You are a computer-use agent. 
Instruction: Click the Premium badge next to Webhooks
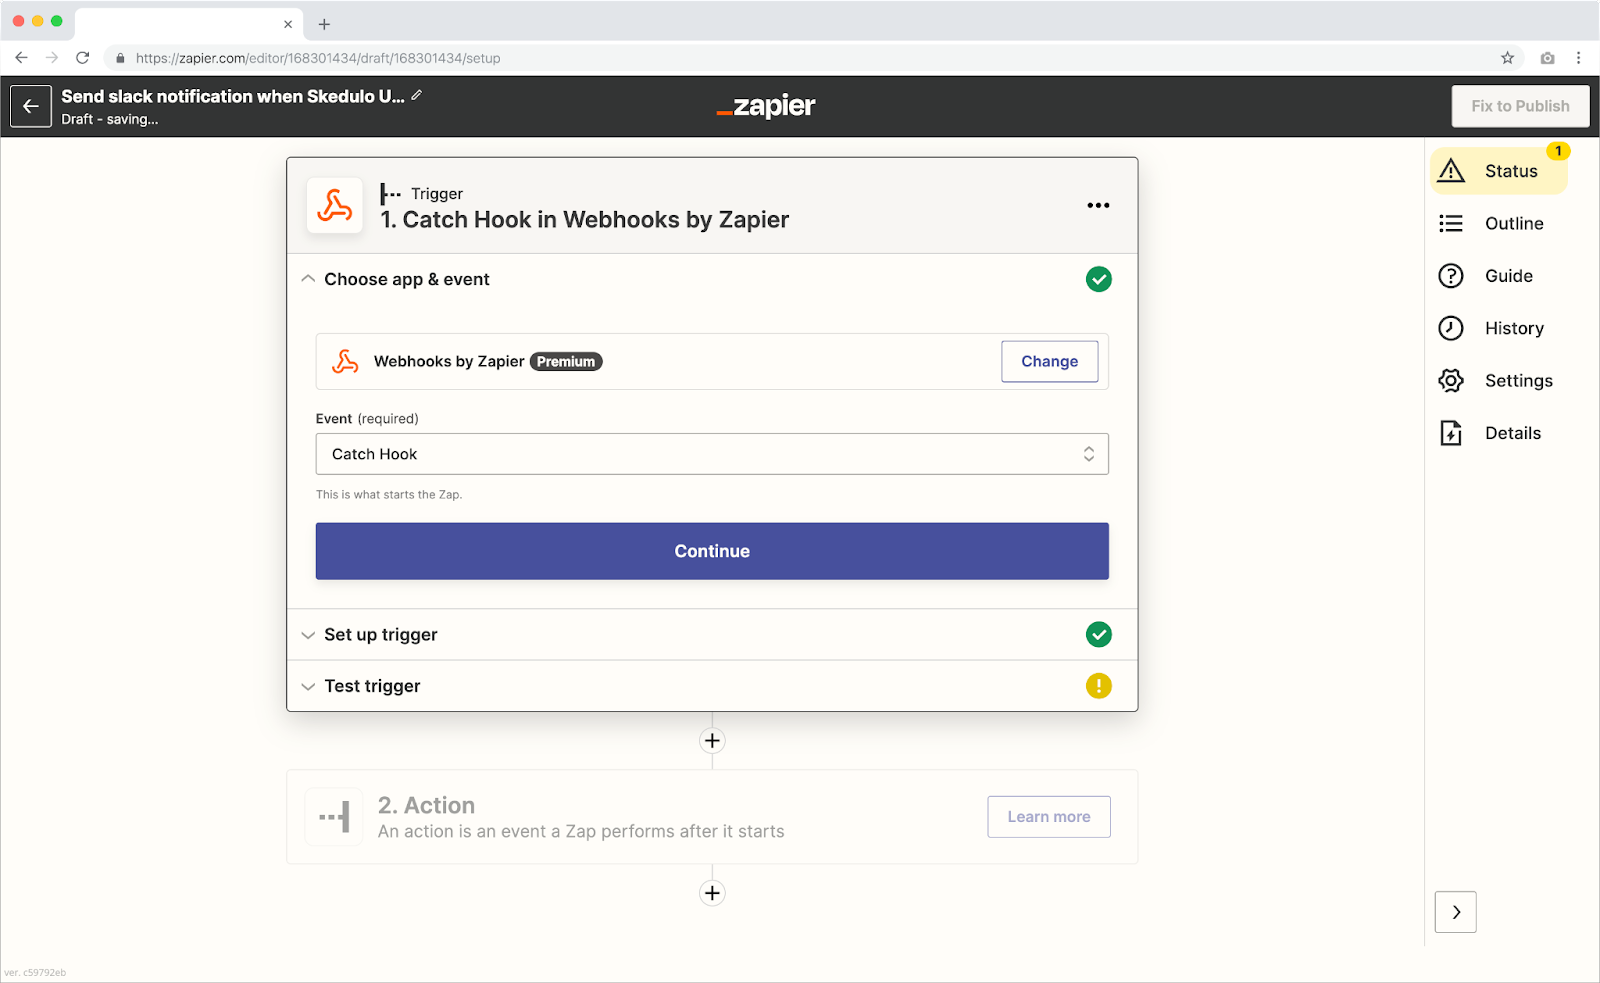pos(566,362)
